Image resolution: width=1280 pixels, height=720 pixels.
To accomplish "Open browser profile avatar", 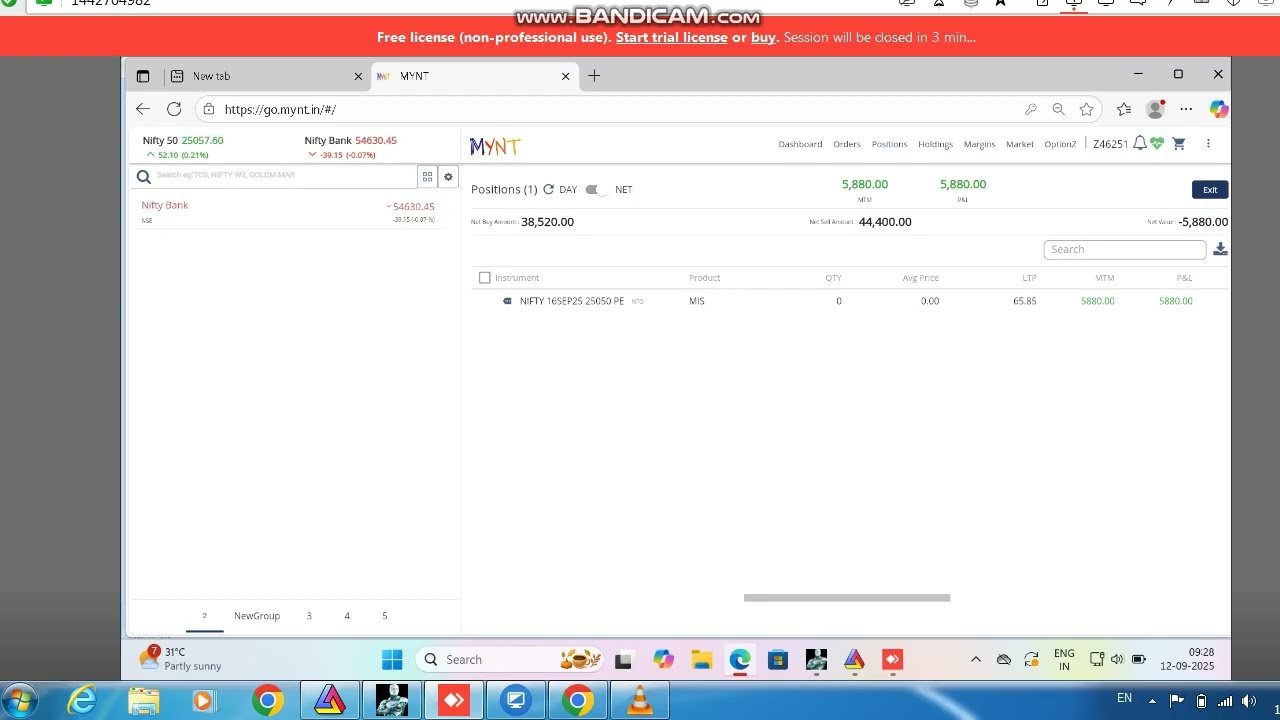I will (x=1155, y=109).
